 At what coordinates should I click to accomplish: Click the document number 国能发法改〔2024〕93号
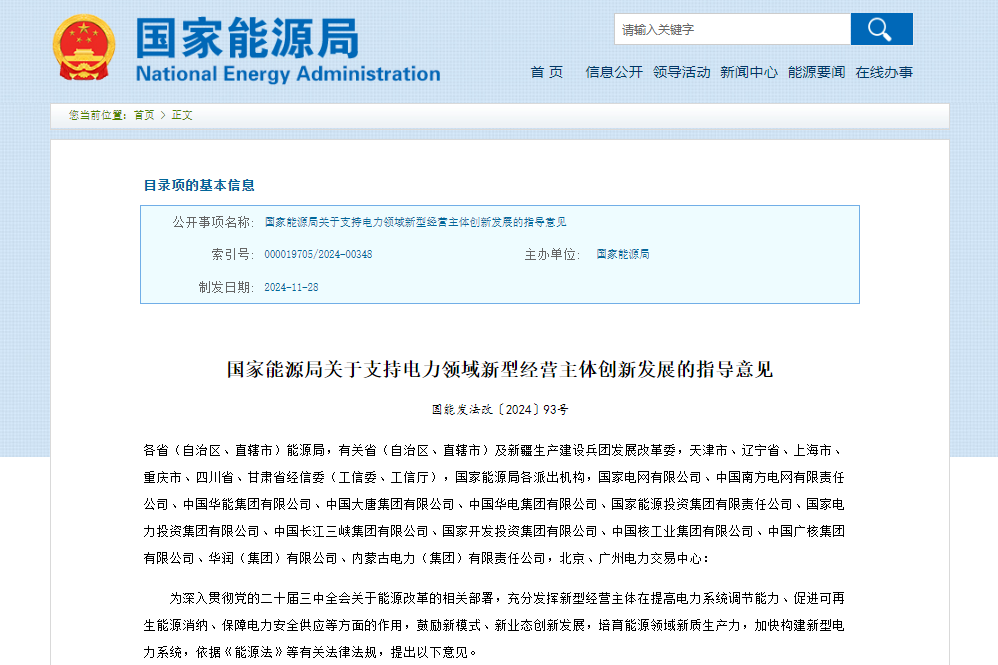499,408
